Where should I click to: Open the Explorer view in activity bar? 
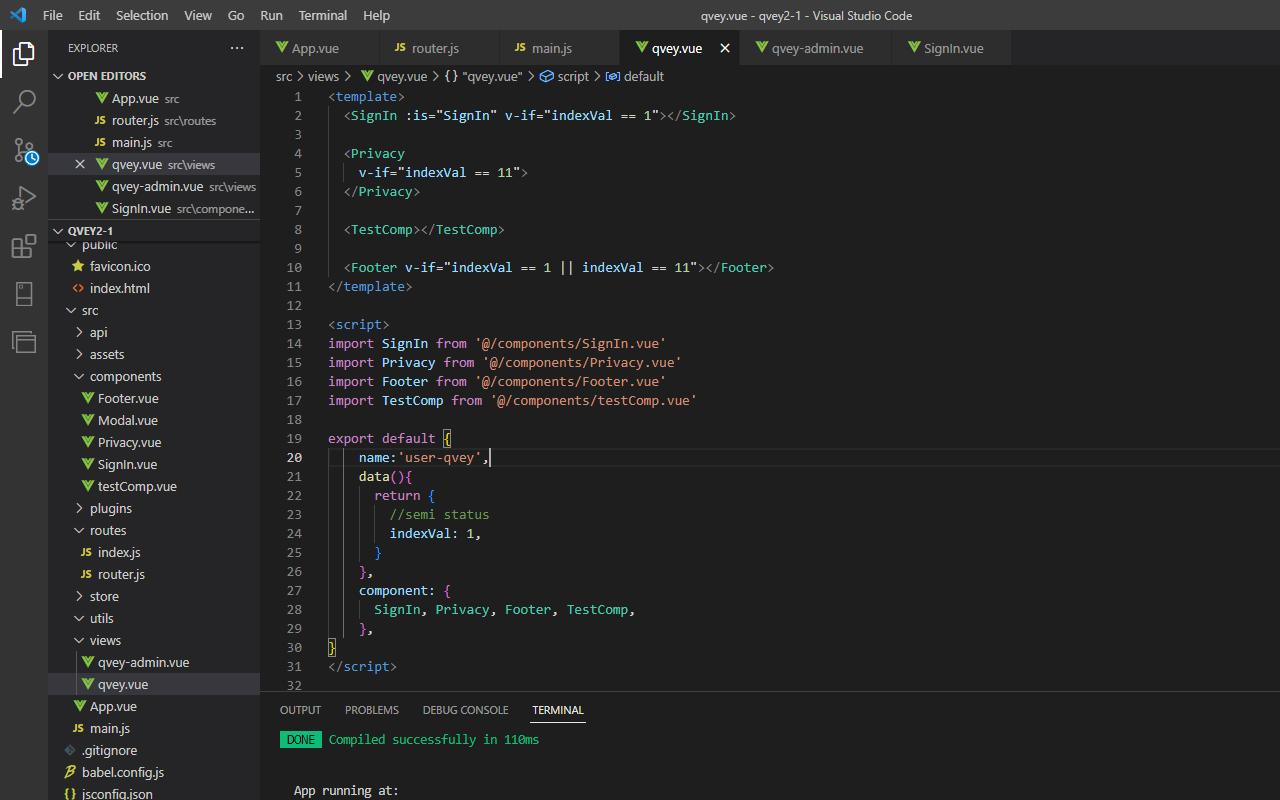24,53
